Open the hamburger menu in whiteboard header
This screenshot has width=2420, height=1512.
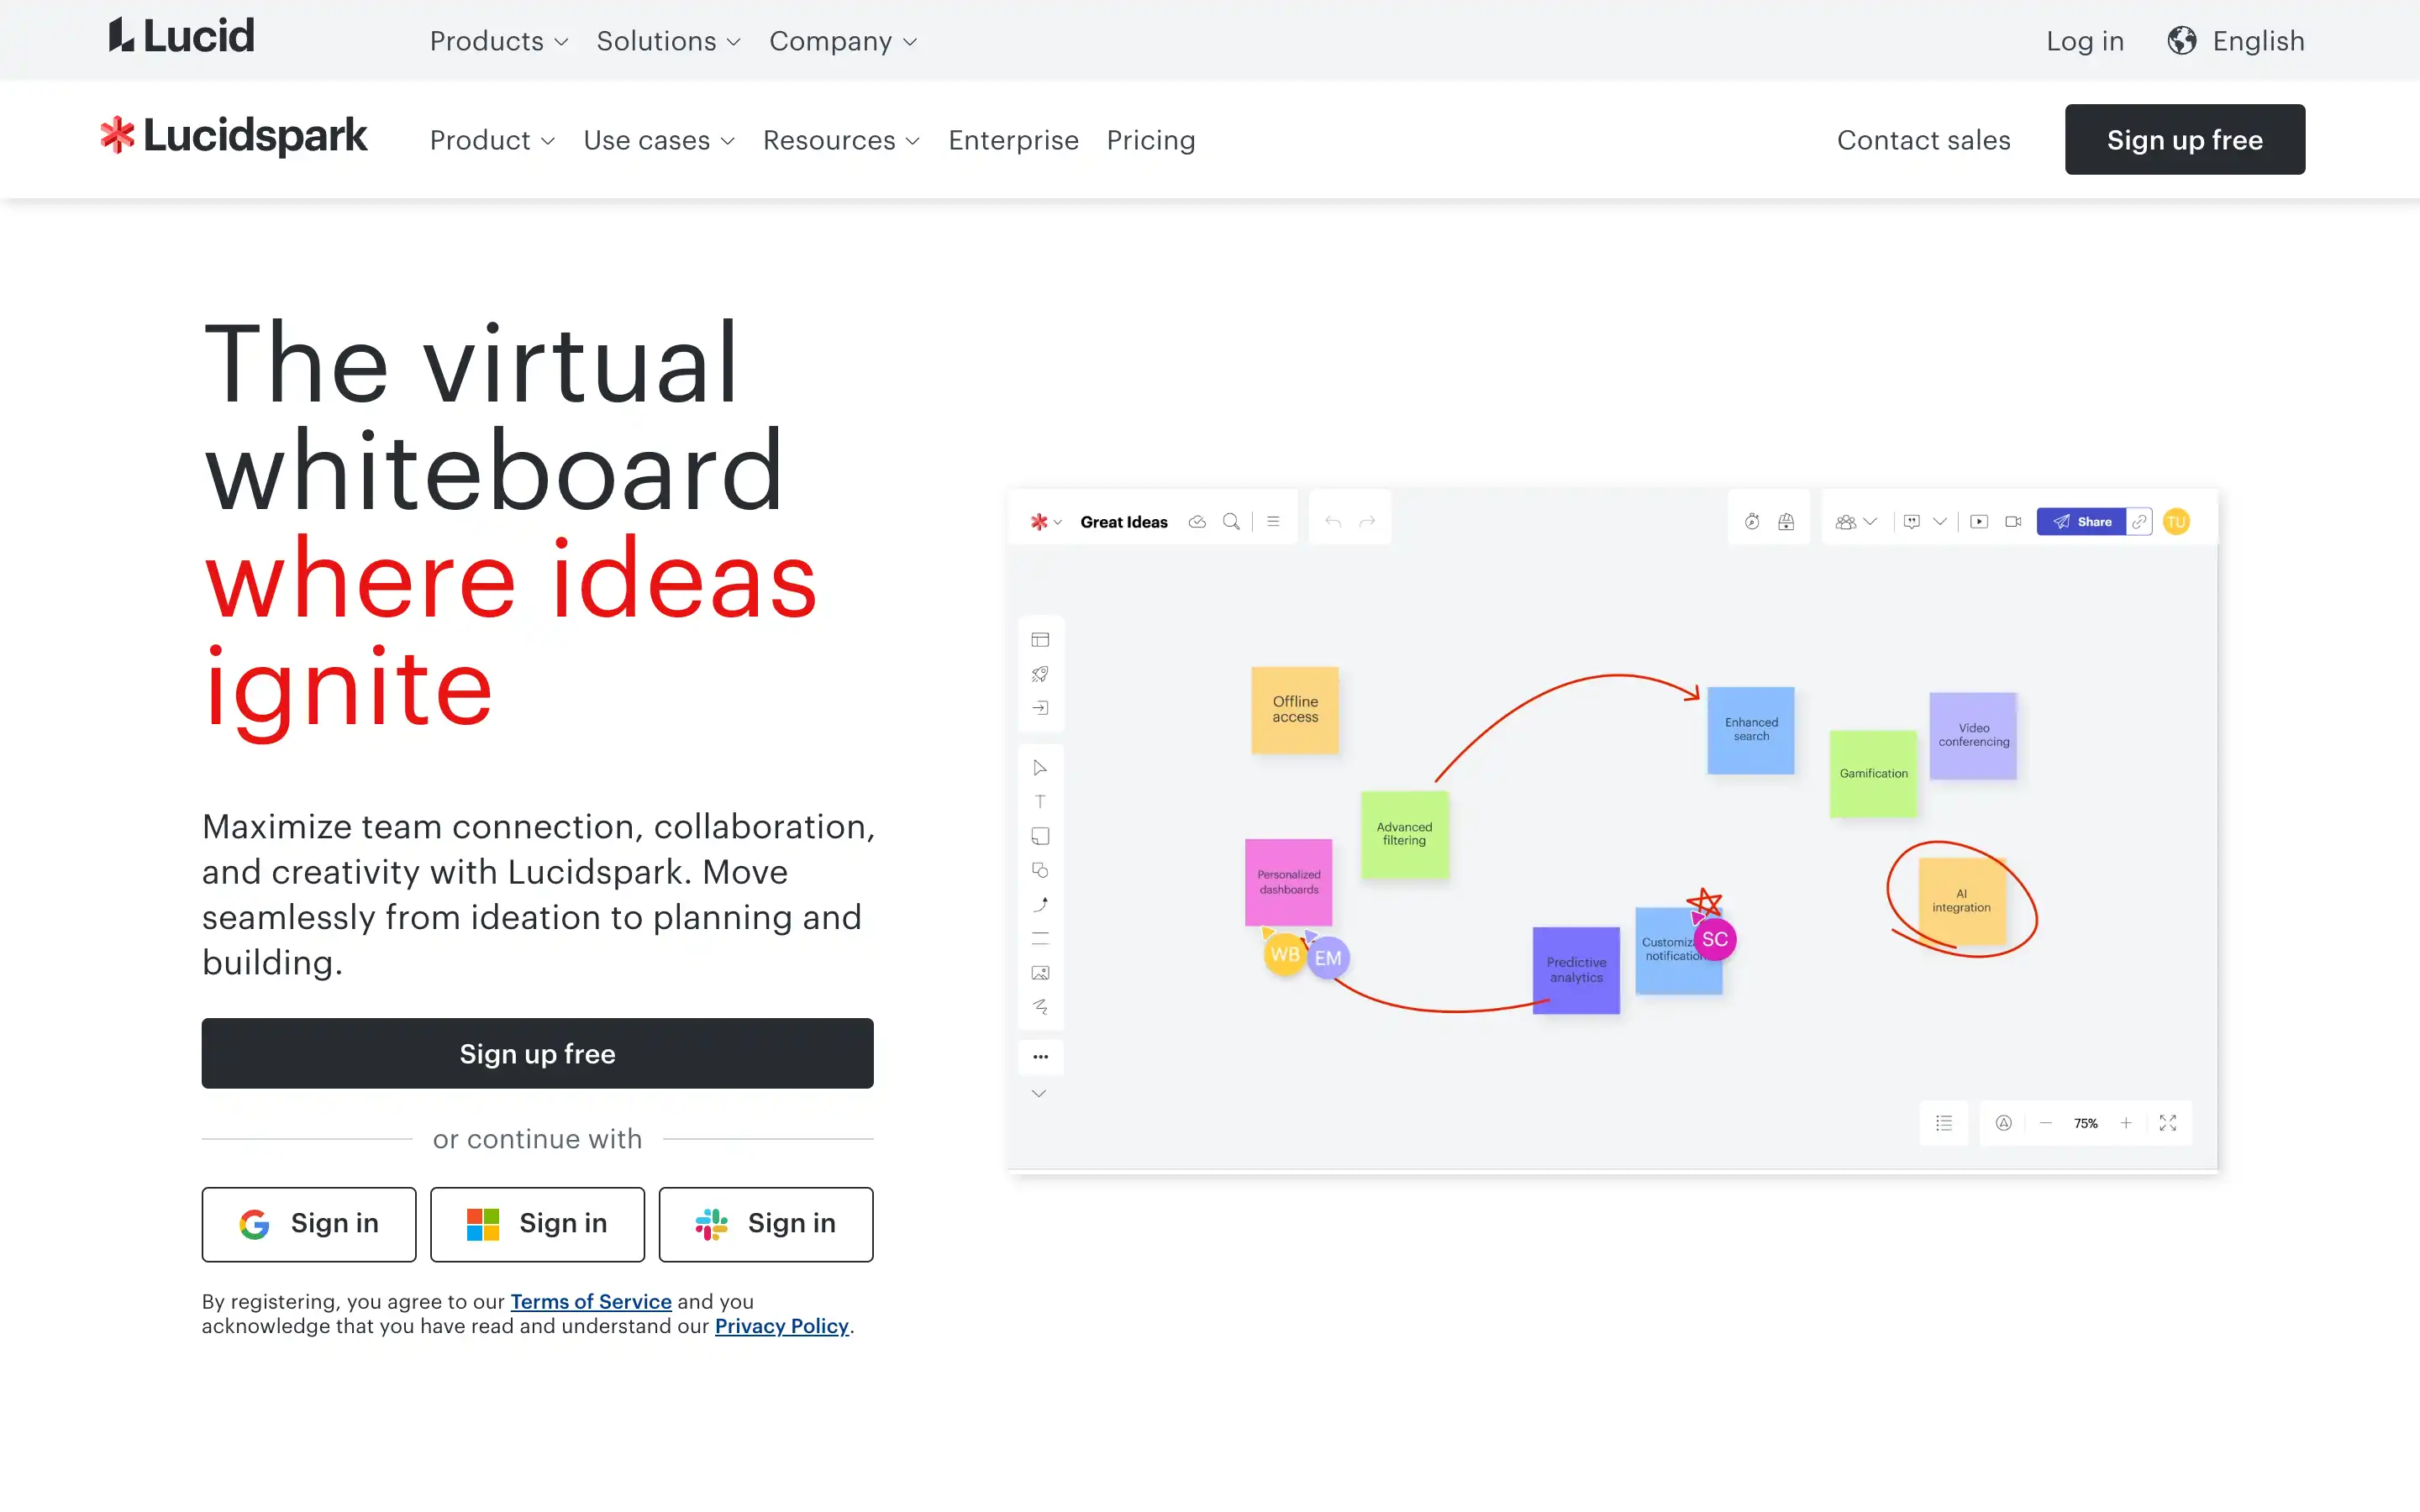pos(1273,521)
